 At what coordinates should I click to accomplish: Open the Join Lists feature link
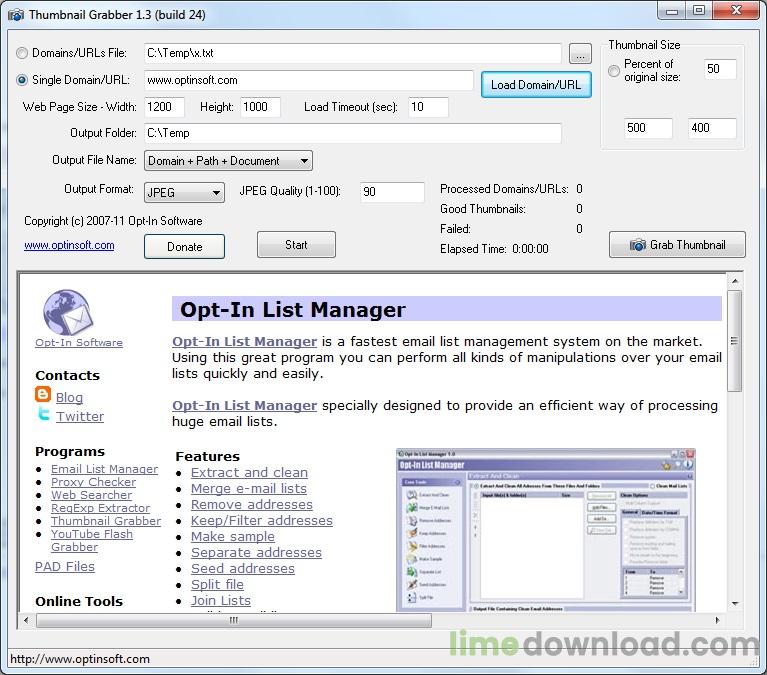point(221,601)
